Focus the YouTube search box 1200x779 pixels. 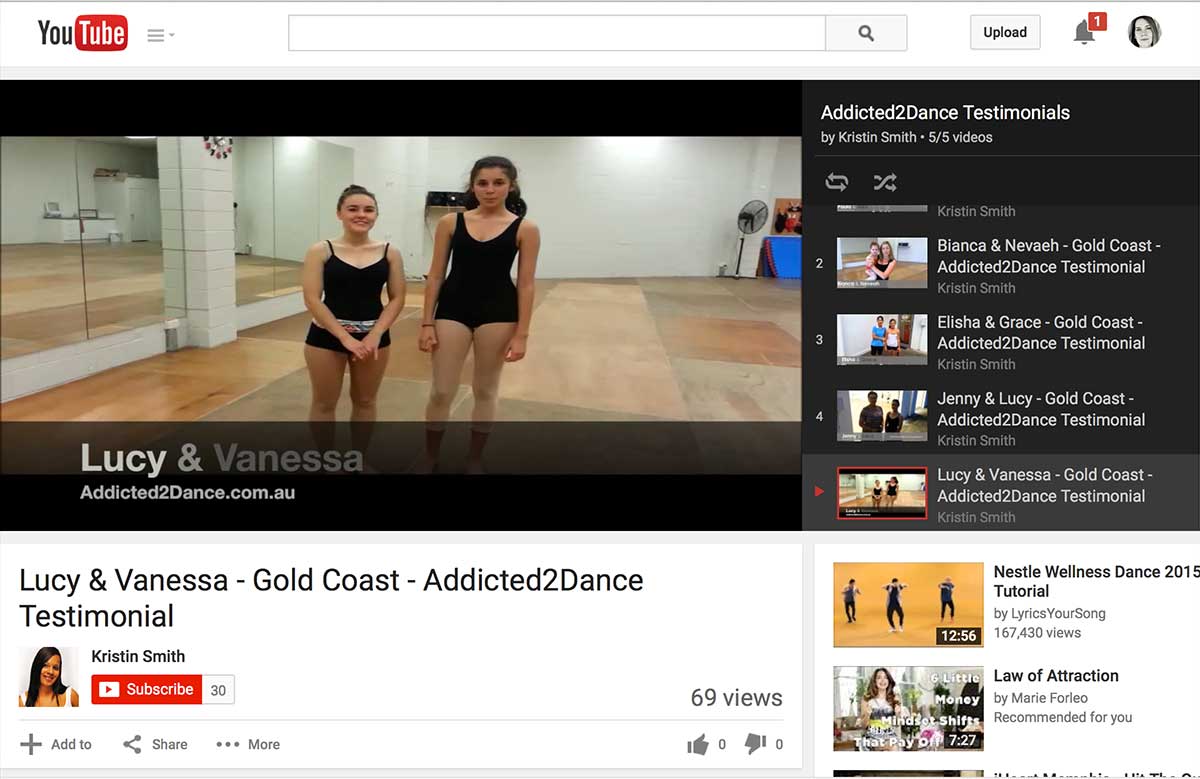[x=557, y=33]
